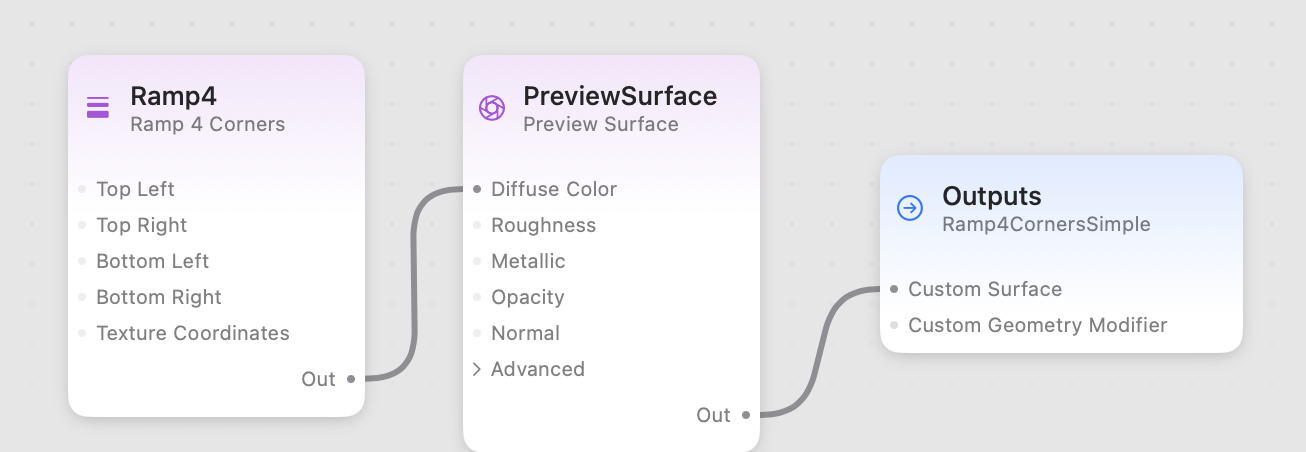Select the Ramp4 node title

pyautogui.click(x=173, y=96)
